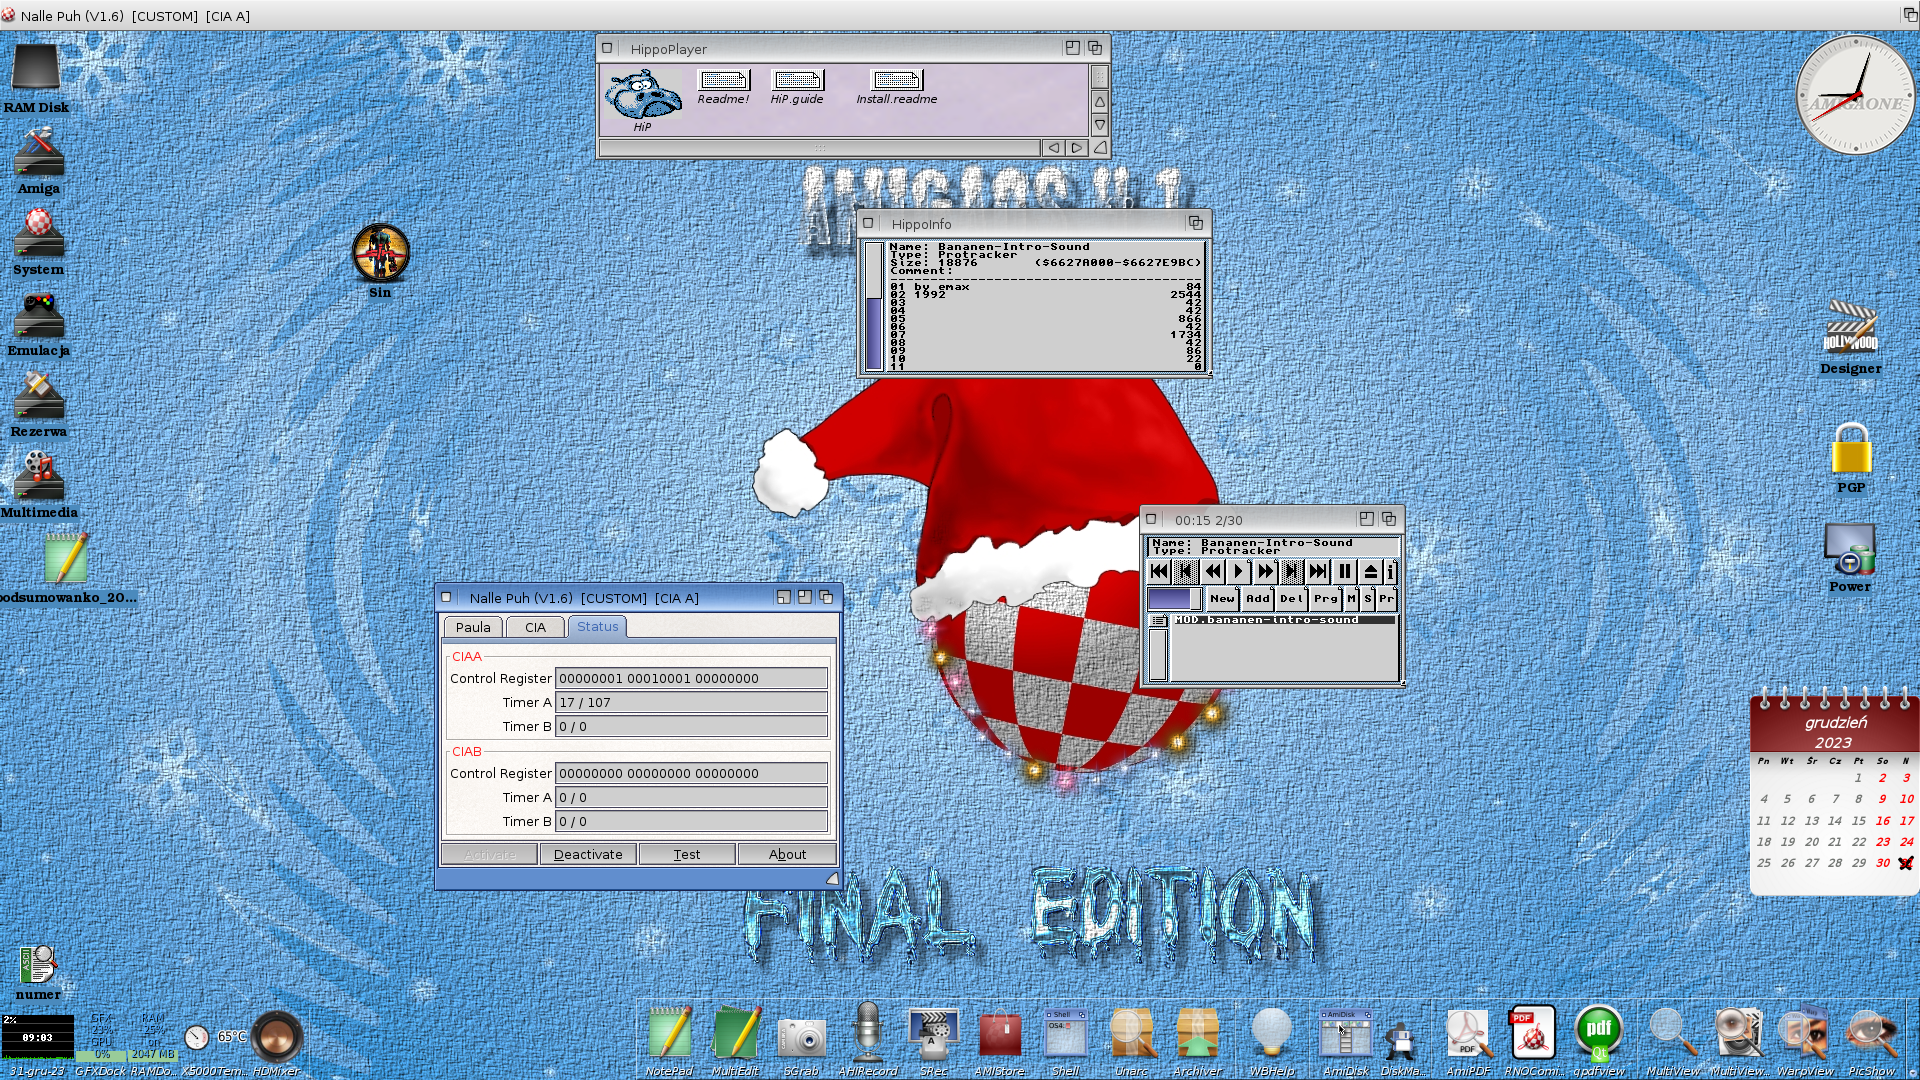Screen dimensions: 1920x1080
Task: Click the previous pattern button in HippoPlayer
Action: (x=1186, y=571)
